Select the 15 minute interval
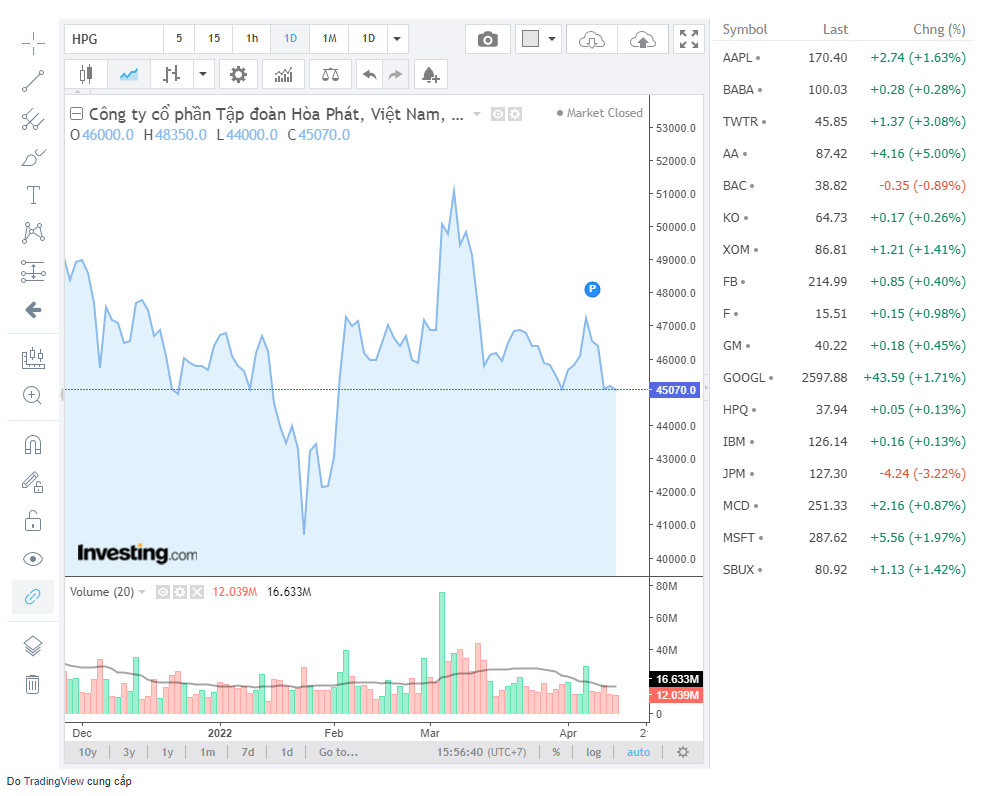The image size is (998, 796). click(214, 39)
